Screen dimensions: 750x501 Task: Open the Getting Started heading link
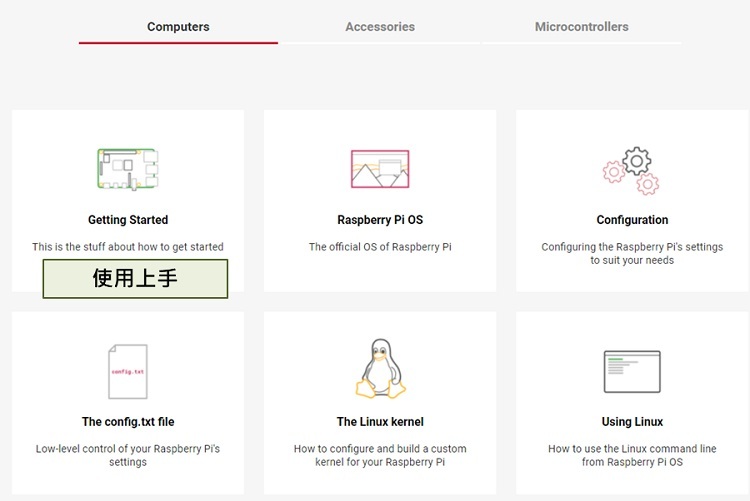(128, 220)
